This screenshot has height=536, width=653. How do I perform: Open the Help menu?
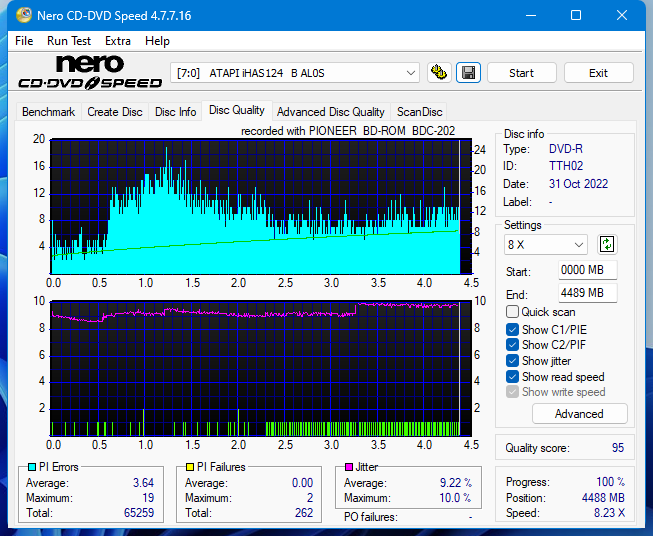157,41
